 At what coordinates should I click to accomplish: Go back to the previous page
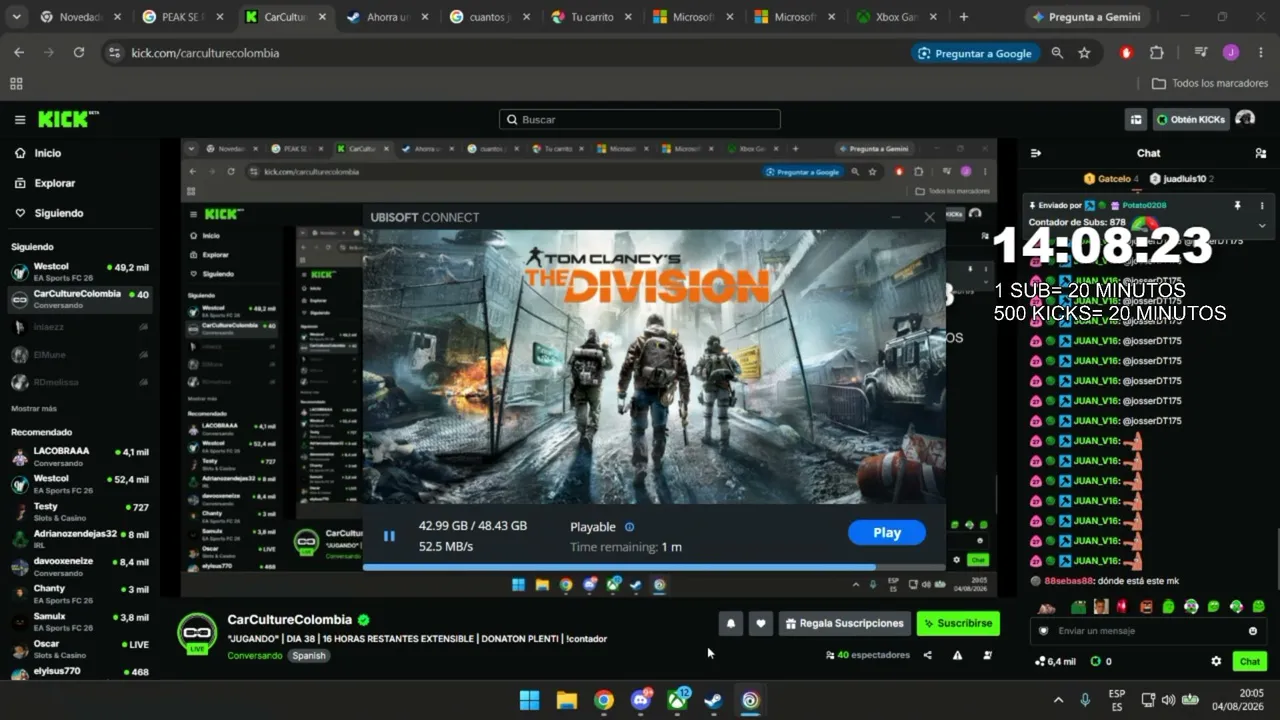pyautogui.click(x=19, y=53)
